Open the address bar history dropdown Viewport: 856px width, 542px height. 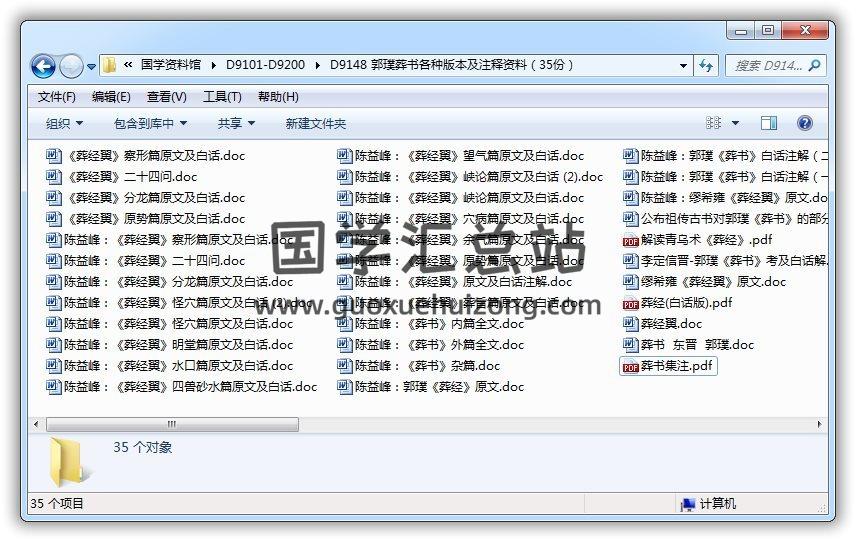pyautogui.click(x=684, y=65)
